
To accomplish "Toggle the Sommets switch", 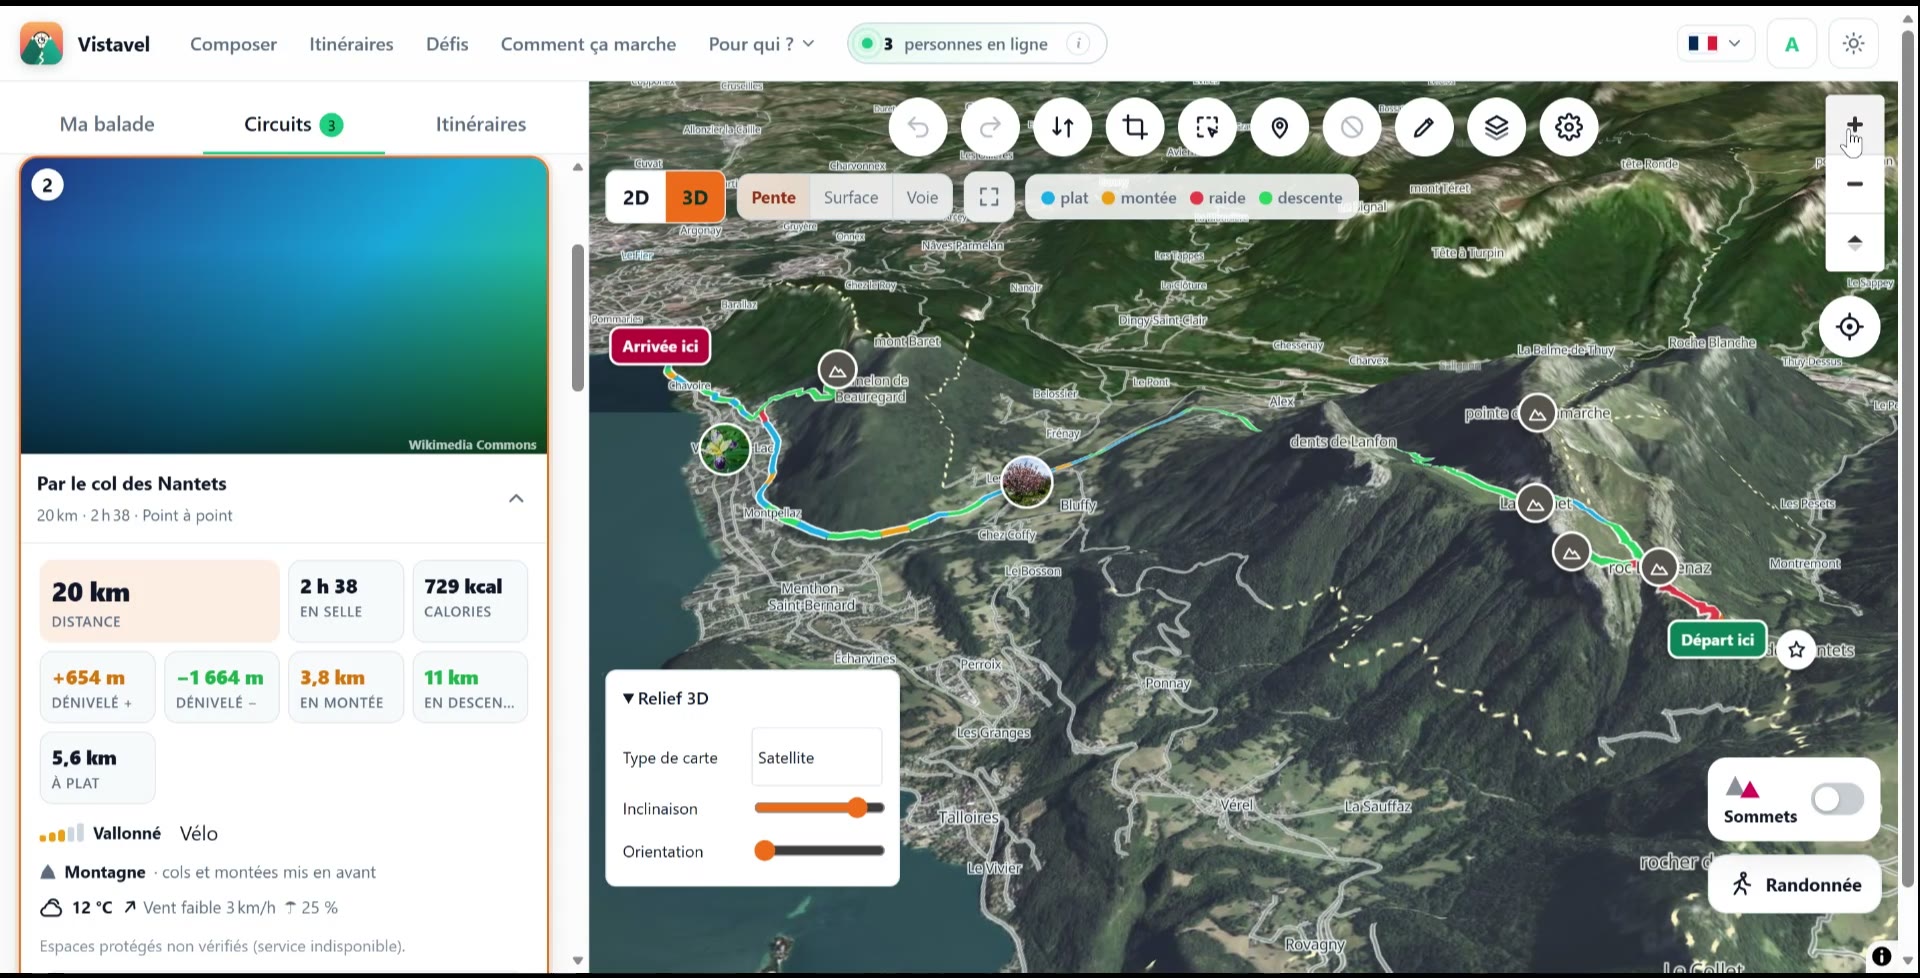I will pos(1838,799).
